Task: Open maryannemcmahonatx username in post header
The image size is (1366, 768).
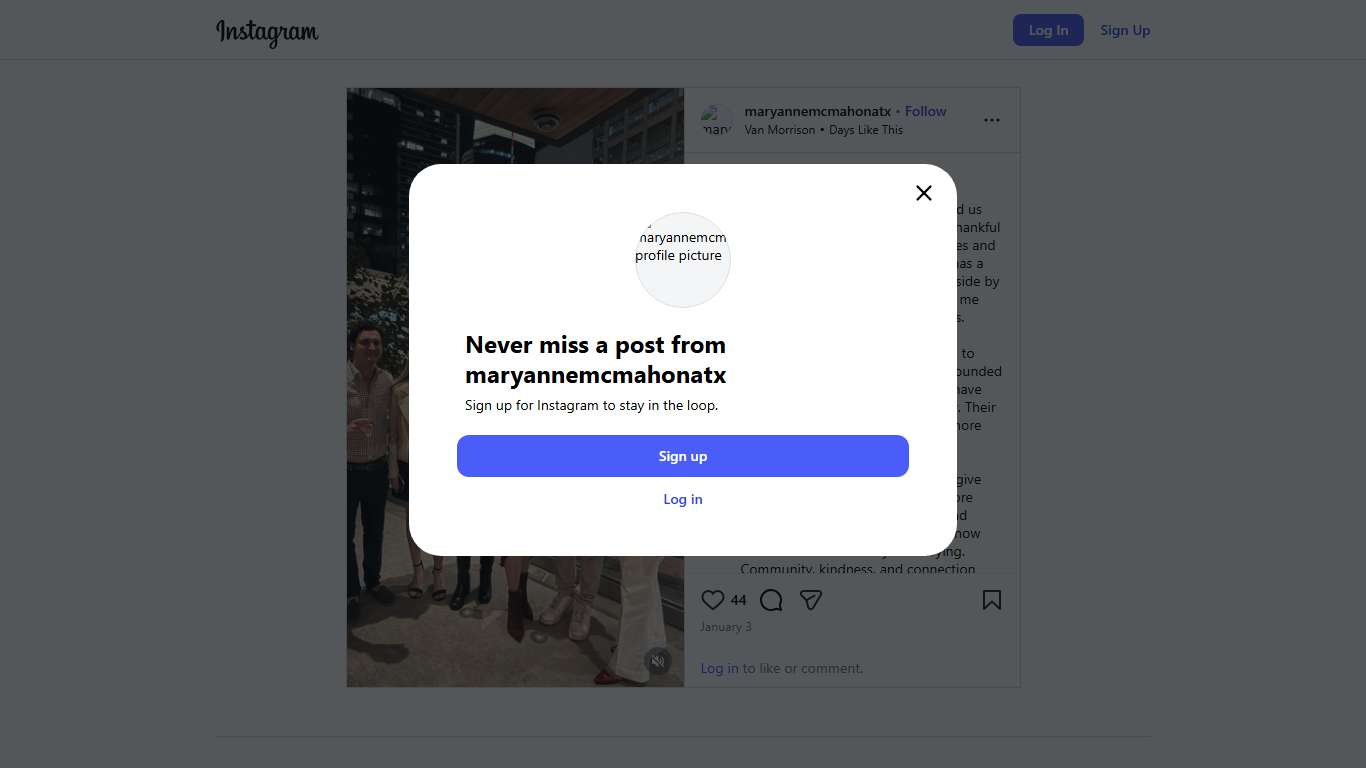Action: pyautogui.click(x=818, y=111)
